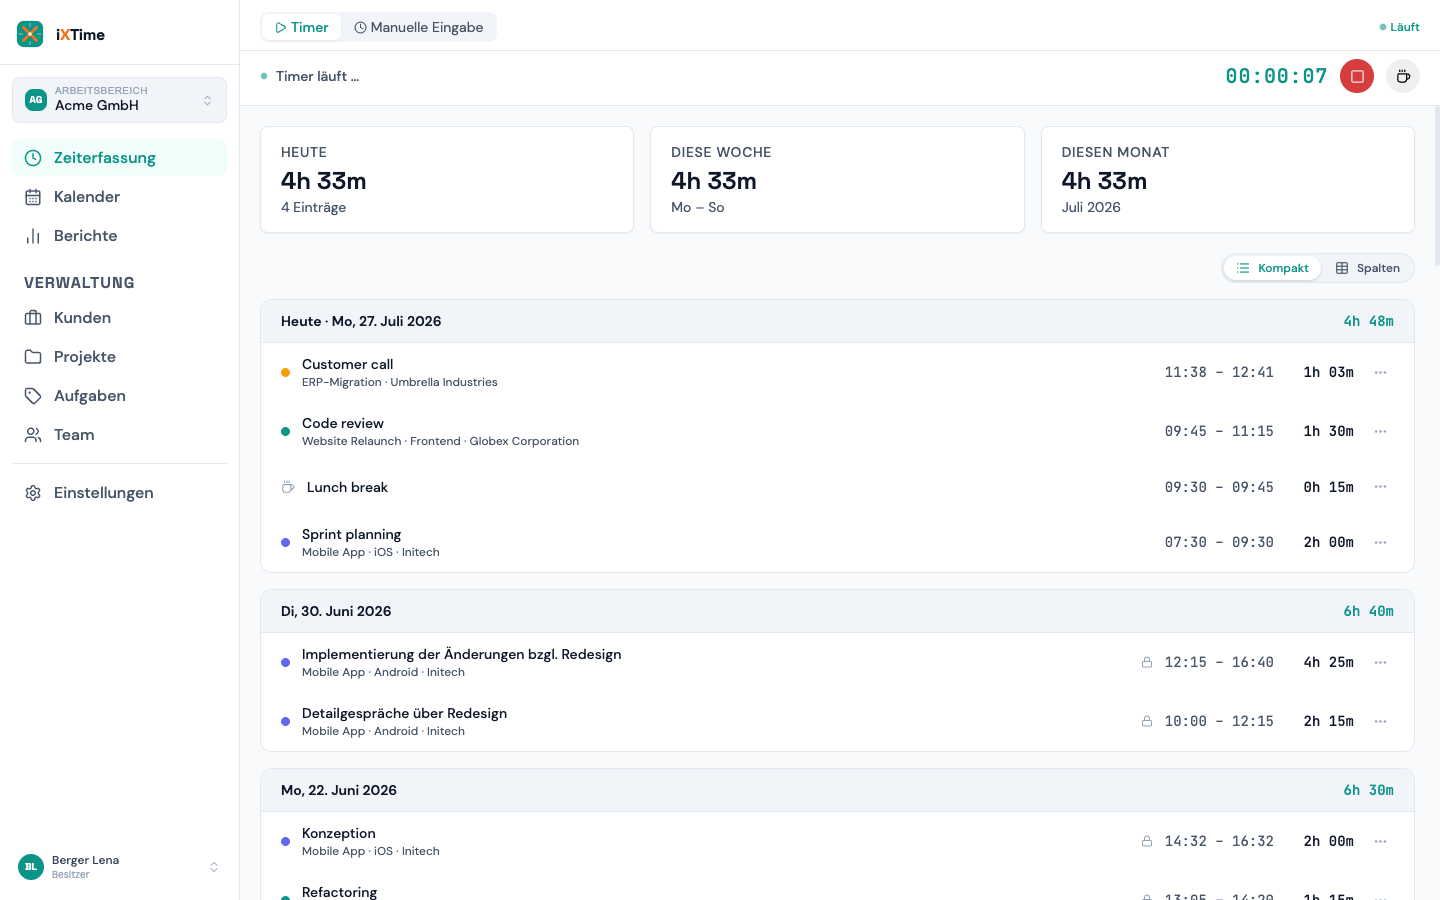Open Kalender in the sidebar
Screen dimensions: 1440x900
(119, 197)
